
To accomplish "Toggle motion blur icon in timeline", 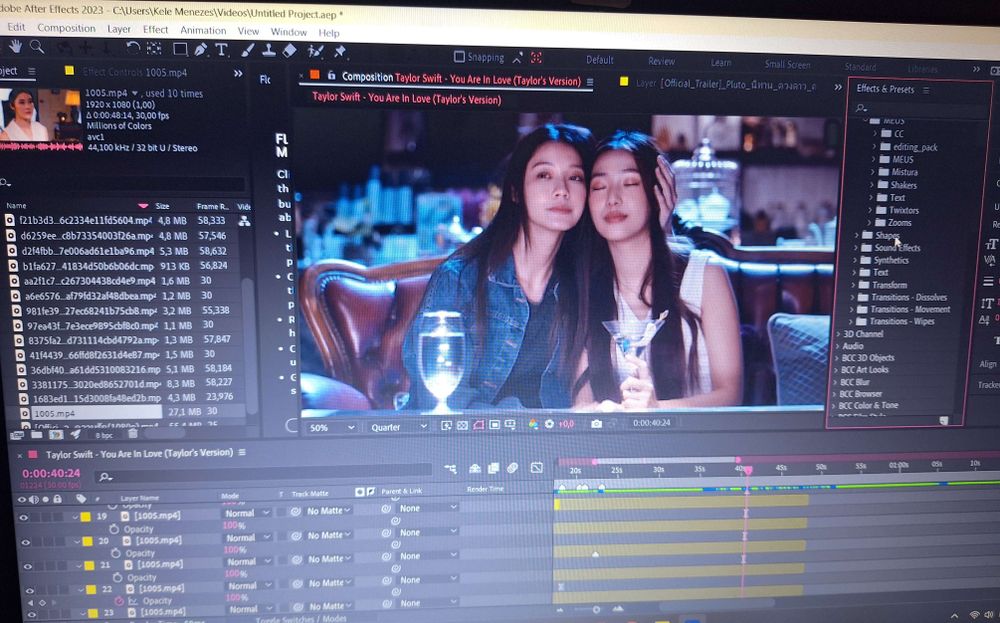I will pyautogui.click(x=513, y=467).
